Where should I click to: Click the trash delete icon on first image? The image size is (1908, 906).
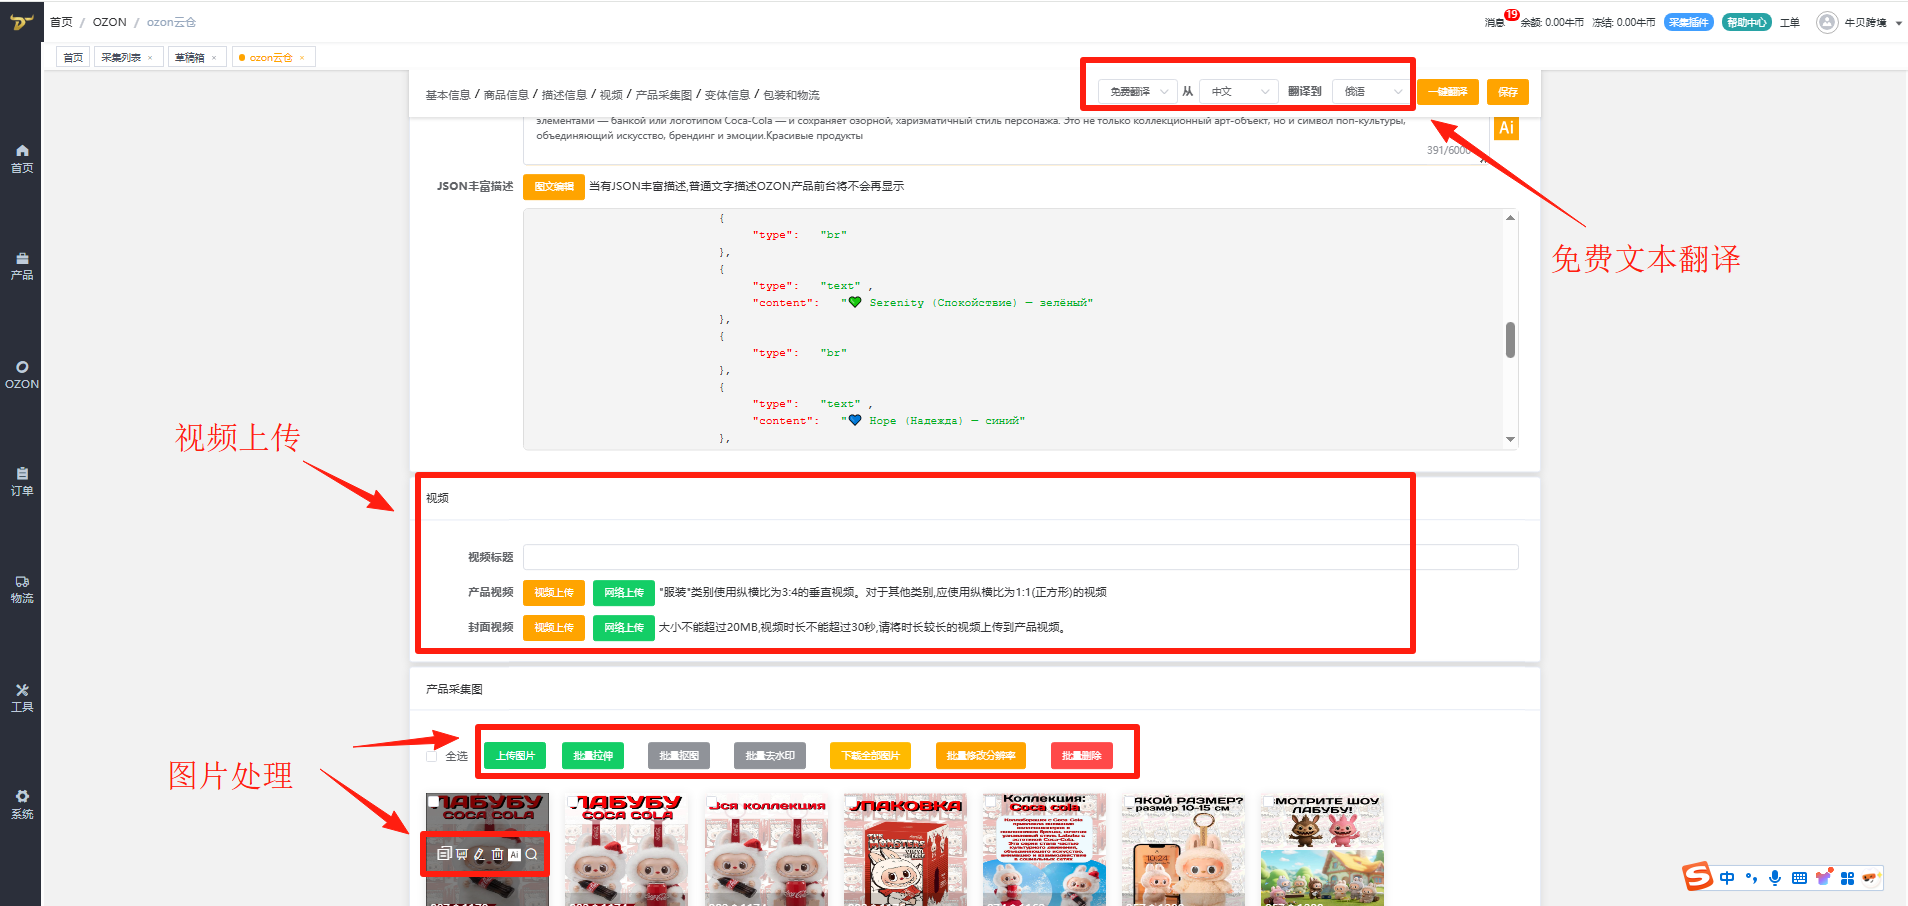pyautogui.click(x=497, y=854)
